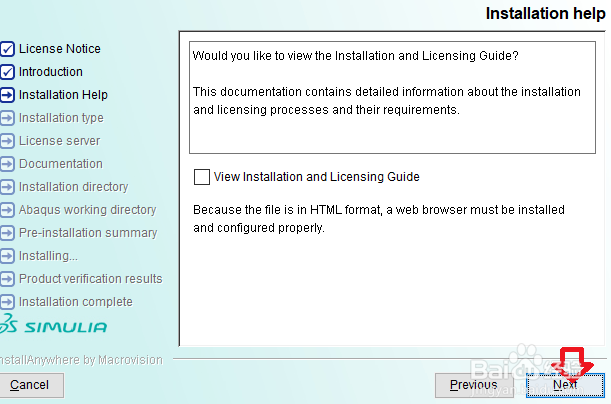Screen dimensions: 611x404
Task: Click the Pre-installation summary arrow icon
Action: point(8,233)
